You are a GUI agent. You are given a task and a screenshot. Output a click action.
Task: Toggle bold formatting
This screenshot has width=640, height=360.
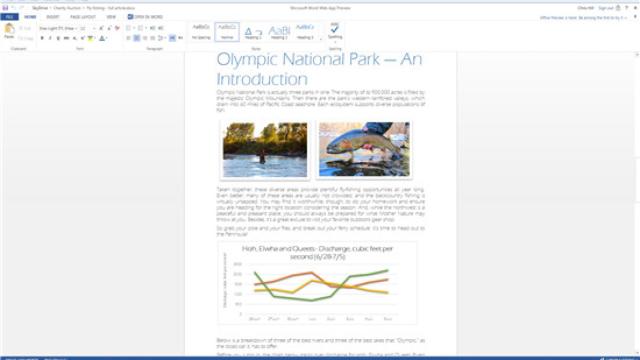pyautogui.click(x=42, y=38)
